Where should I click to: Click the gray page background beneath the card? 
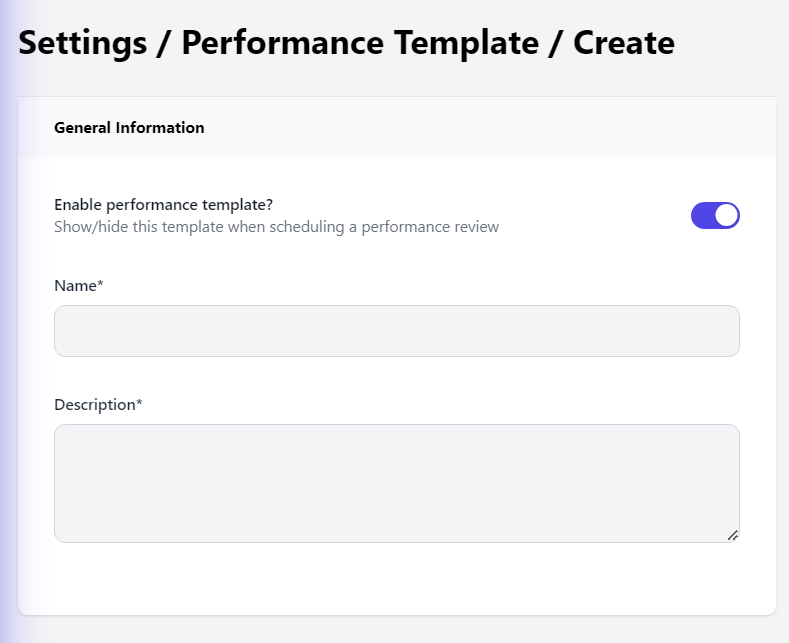click(397, 630)
